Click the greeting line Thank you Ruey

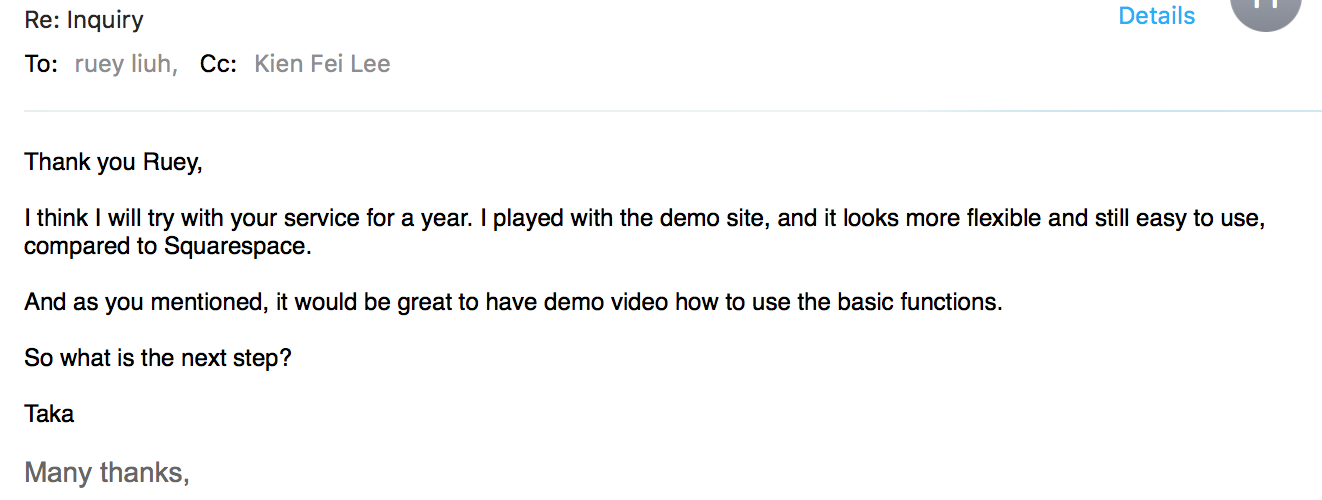(114, 162)
